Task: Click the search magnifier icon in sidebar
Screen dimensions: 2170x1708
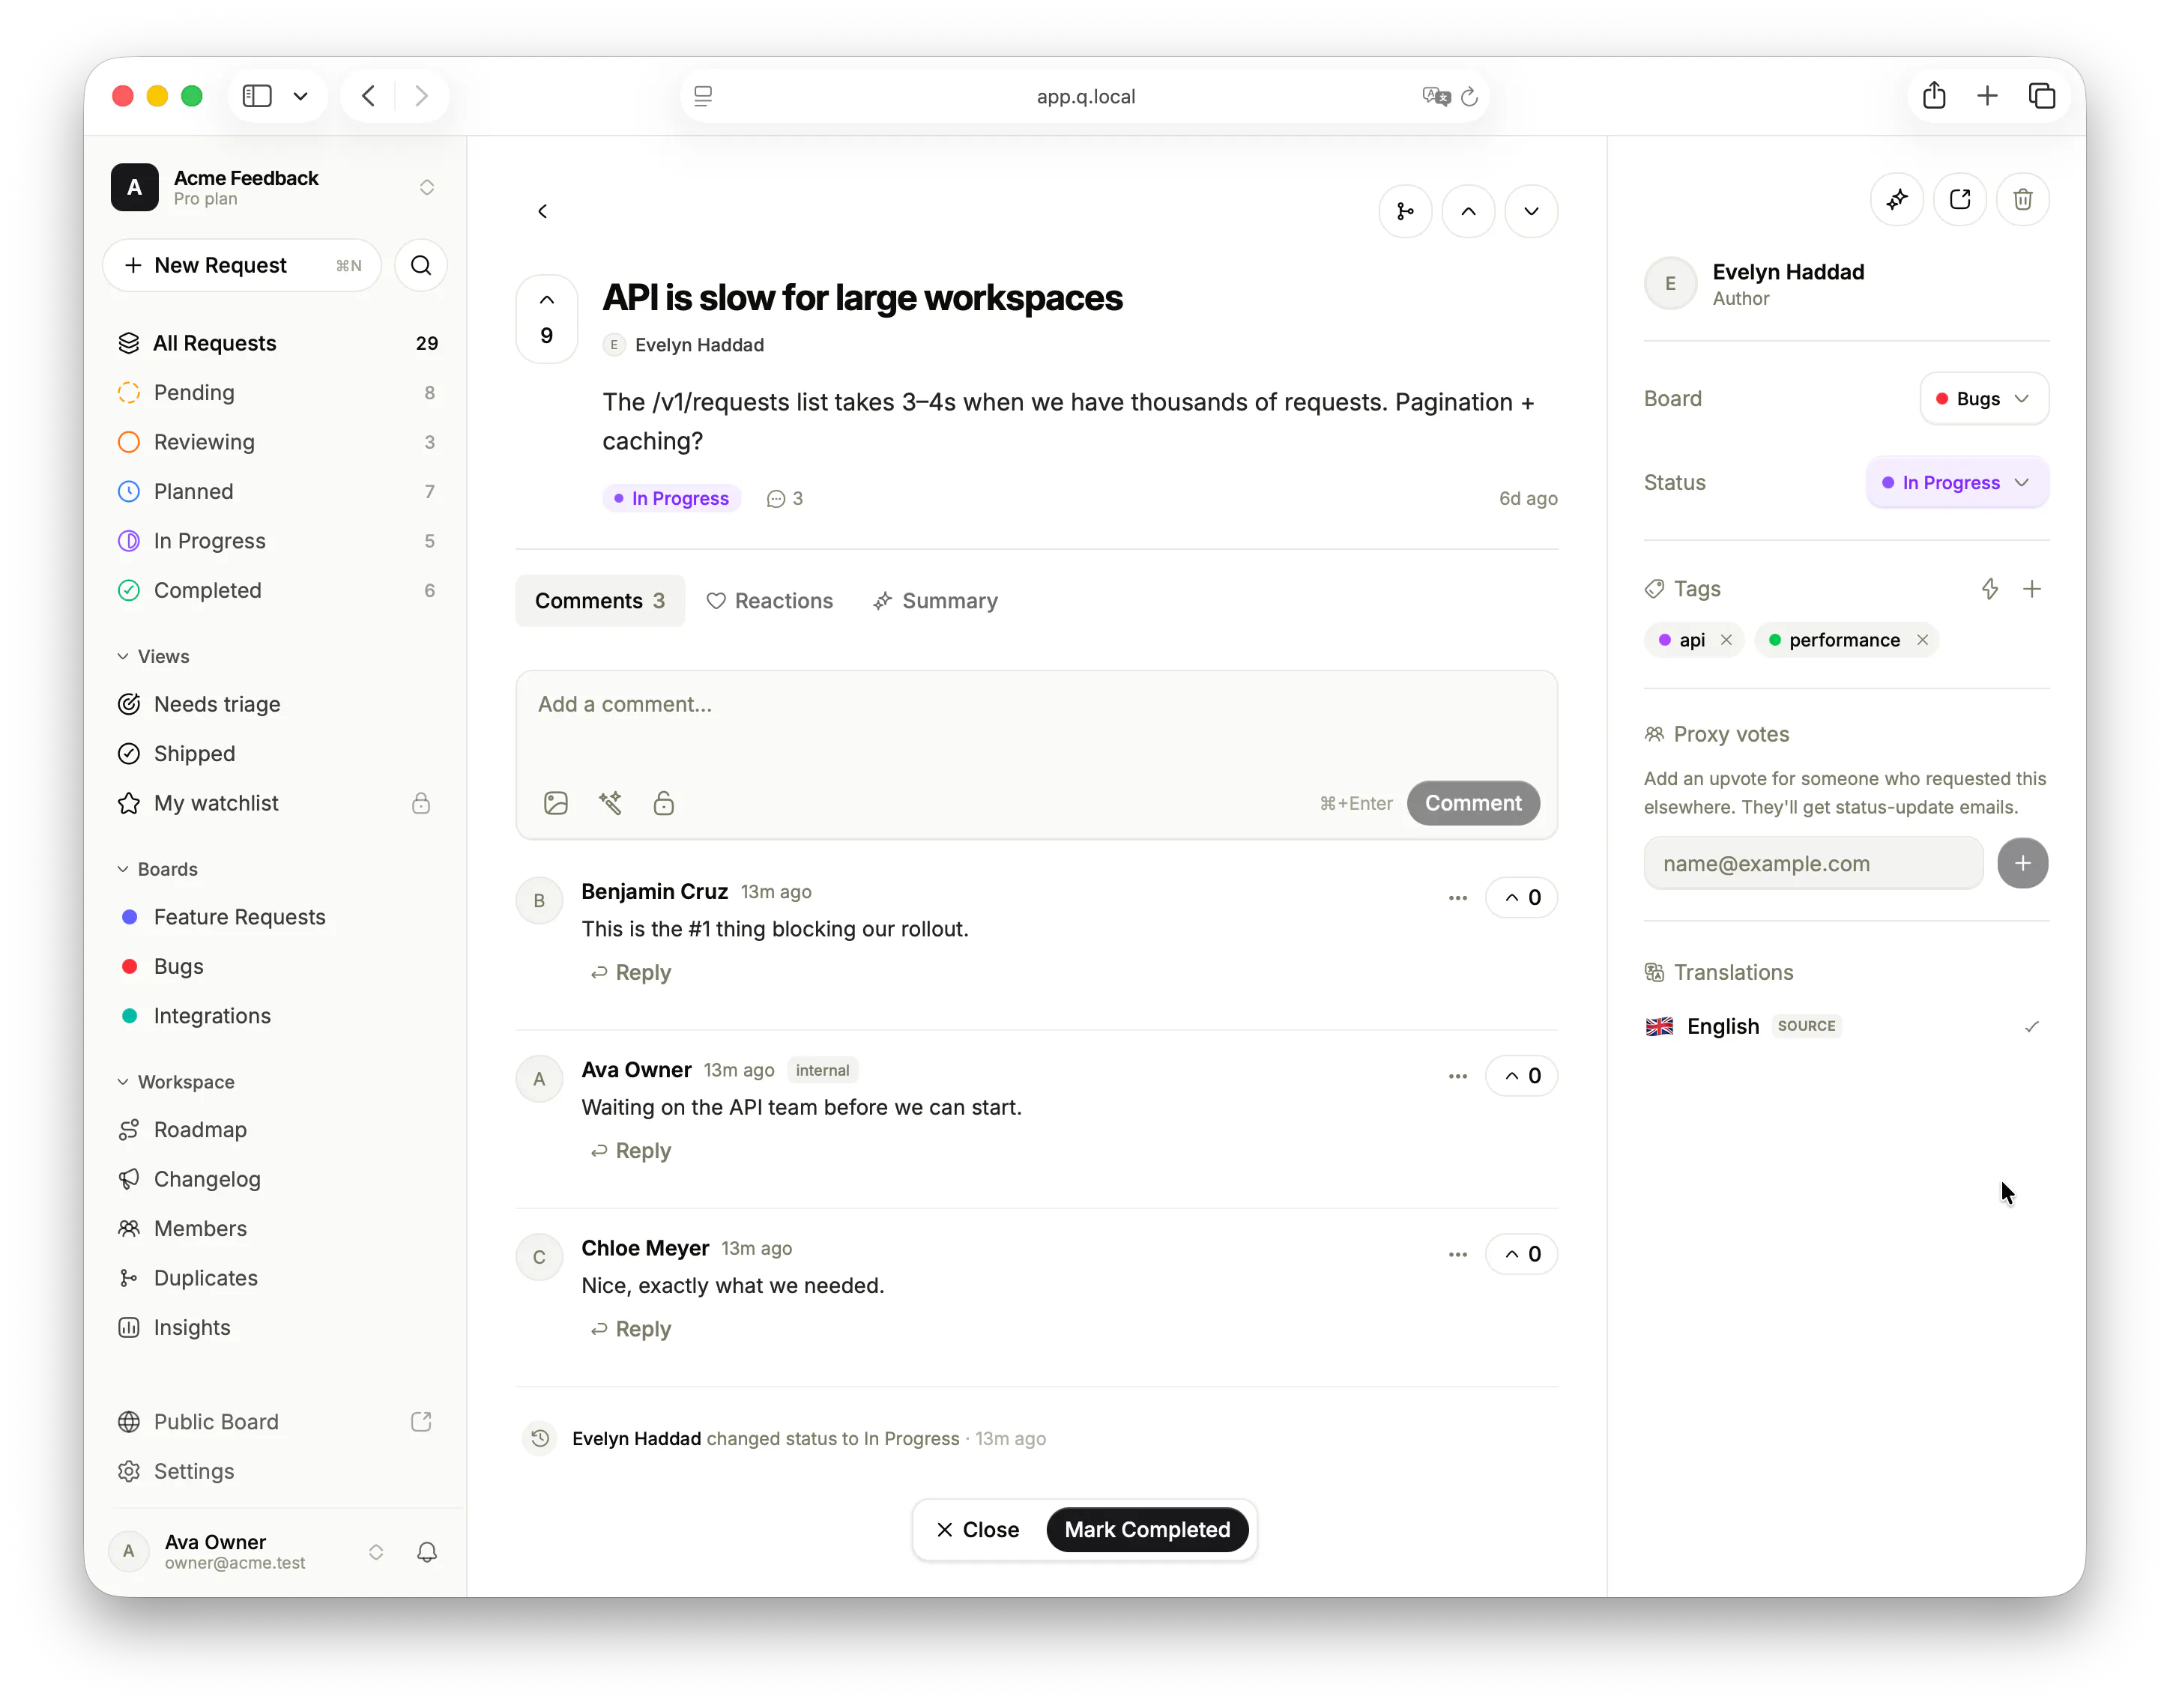Action: pos(421,265)
